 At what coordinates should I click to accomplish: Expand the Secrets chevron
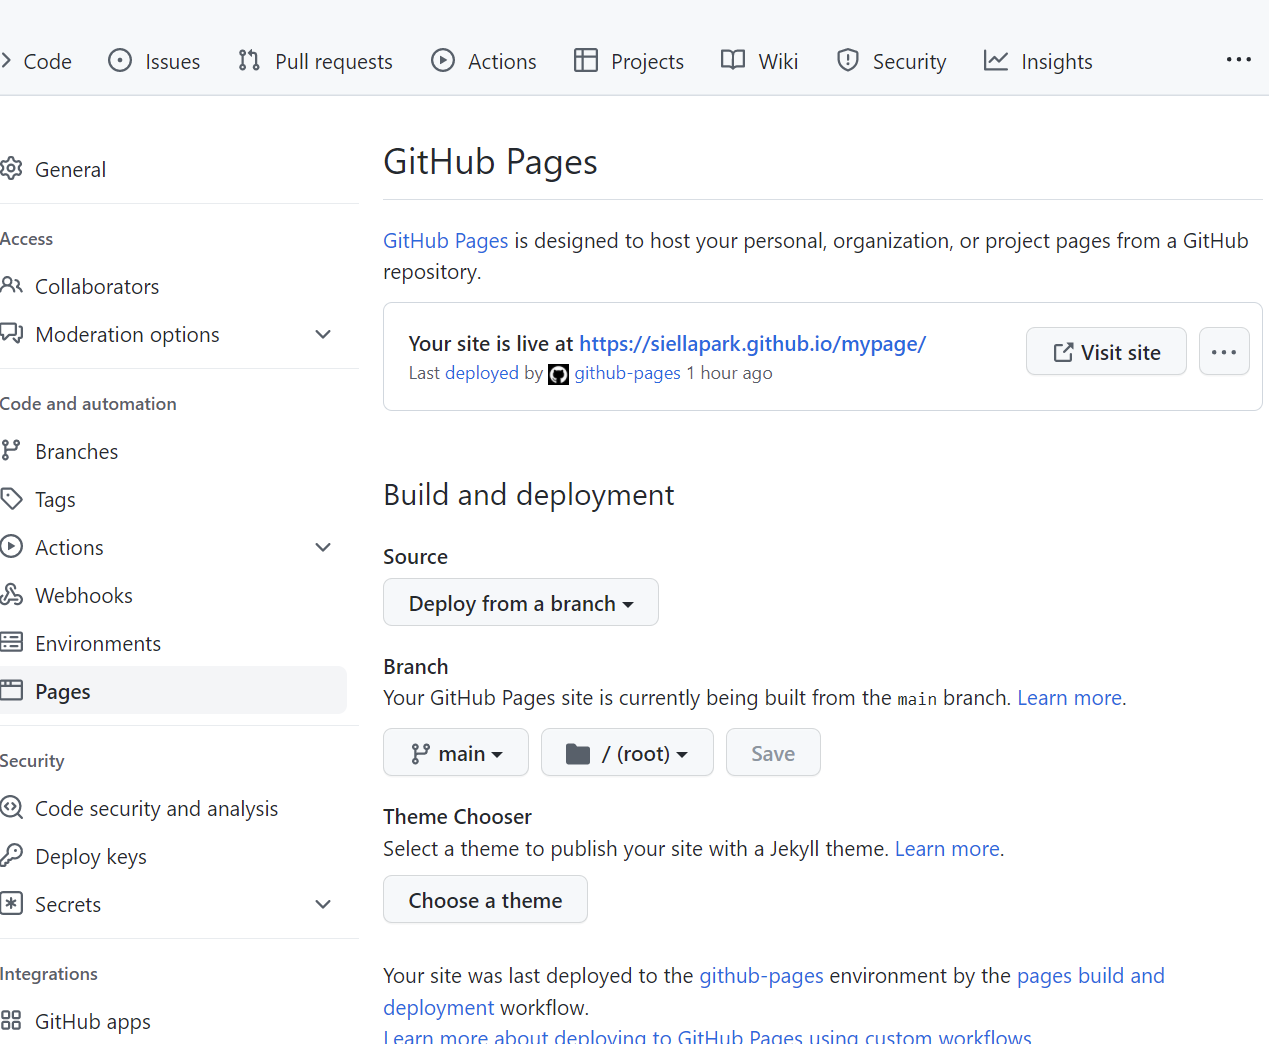pos(323,904)
